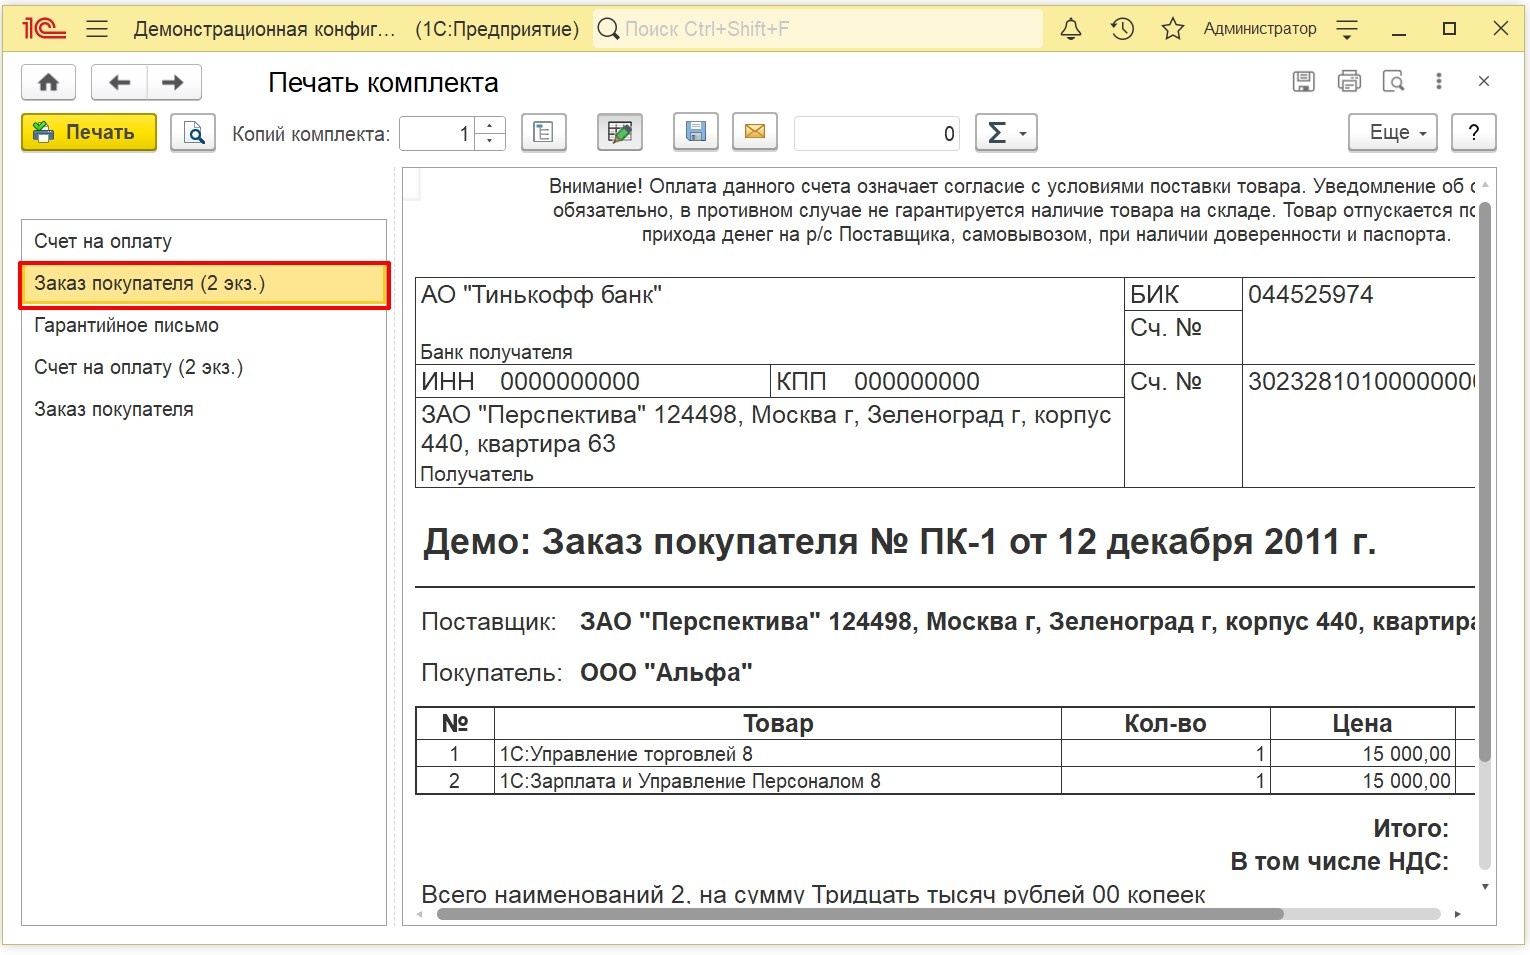Click the Итого: label
Screen dimensions: 1530x955
point(1410,828)
